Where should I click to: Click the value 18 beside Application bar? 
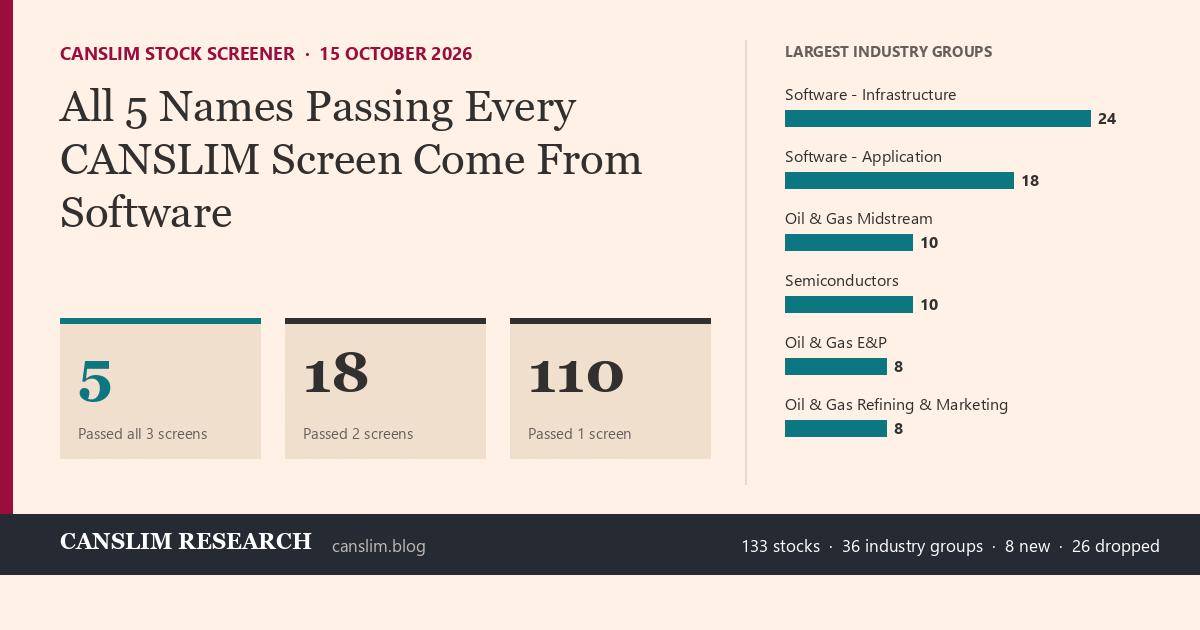tap(1030, 181)
